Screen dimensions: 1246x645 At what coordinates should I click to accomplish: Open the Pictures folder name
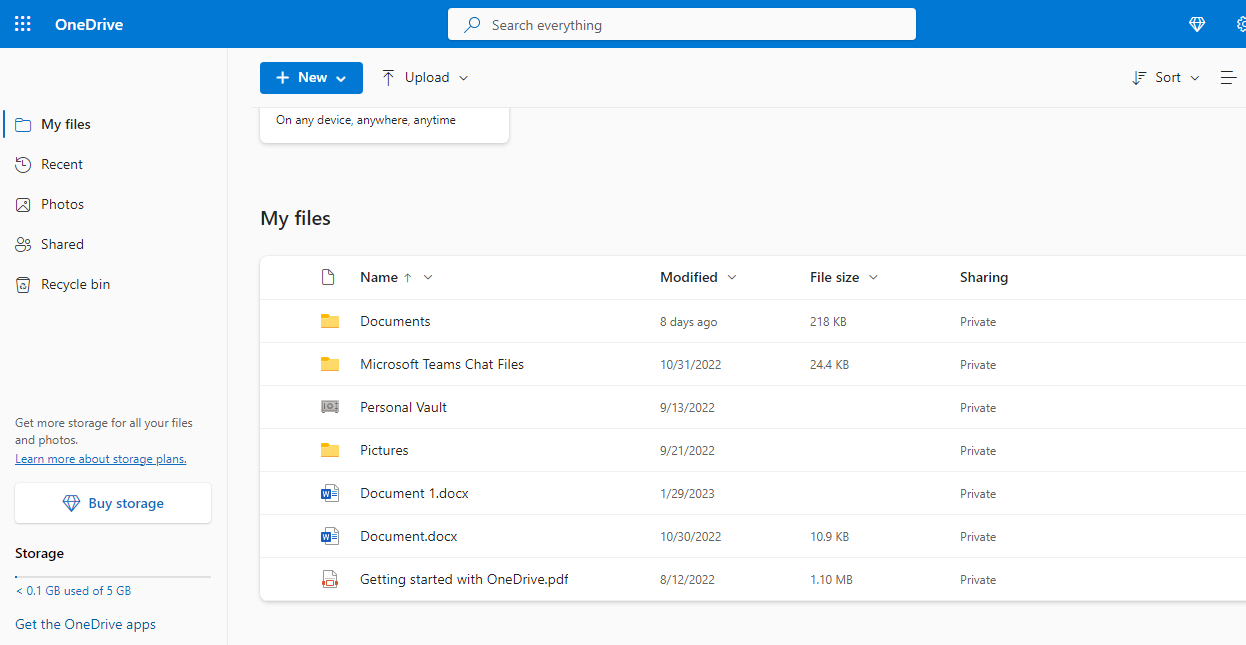pyautogui.click(x=384, y=450)
